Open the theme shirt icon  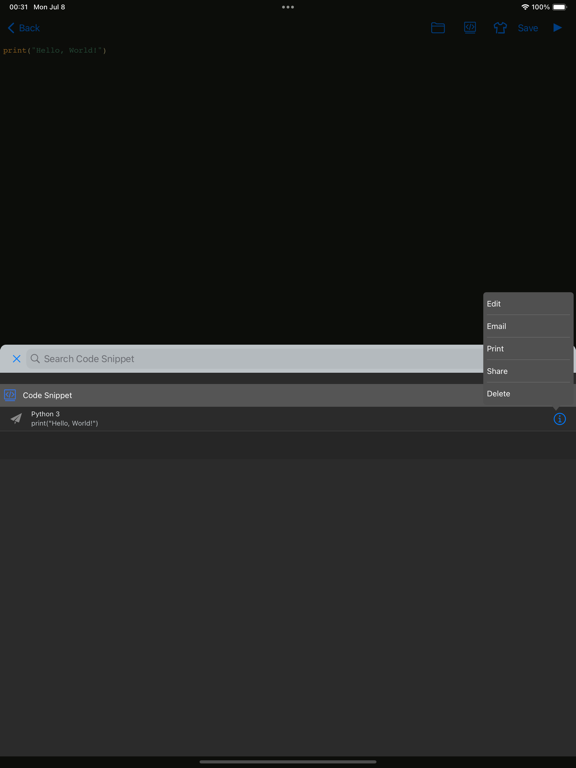click(x=500, y=28)
